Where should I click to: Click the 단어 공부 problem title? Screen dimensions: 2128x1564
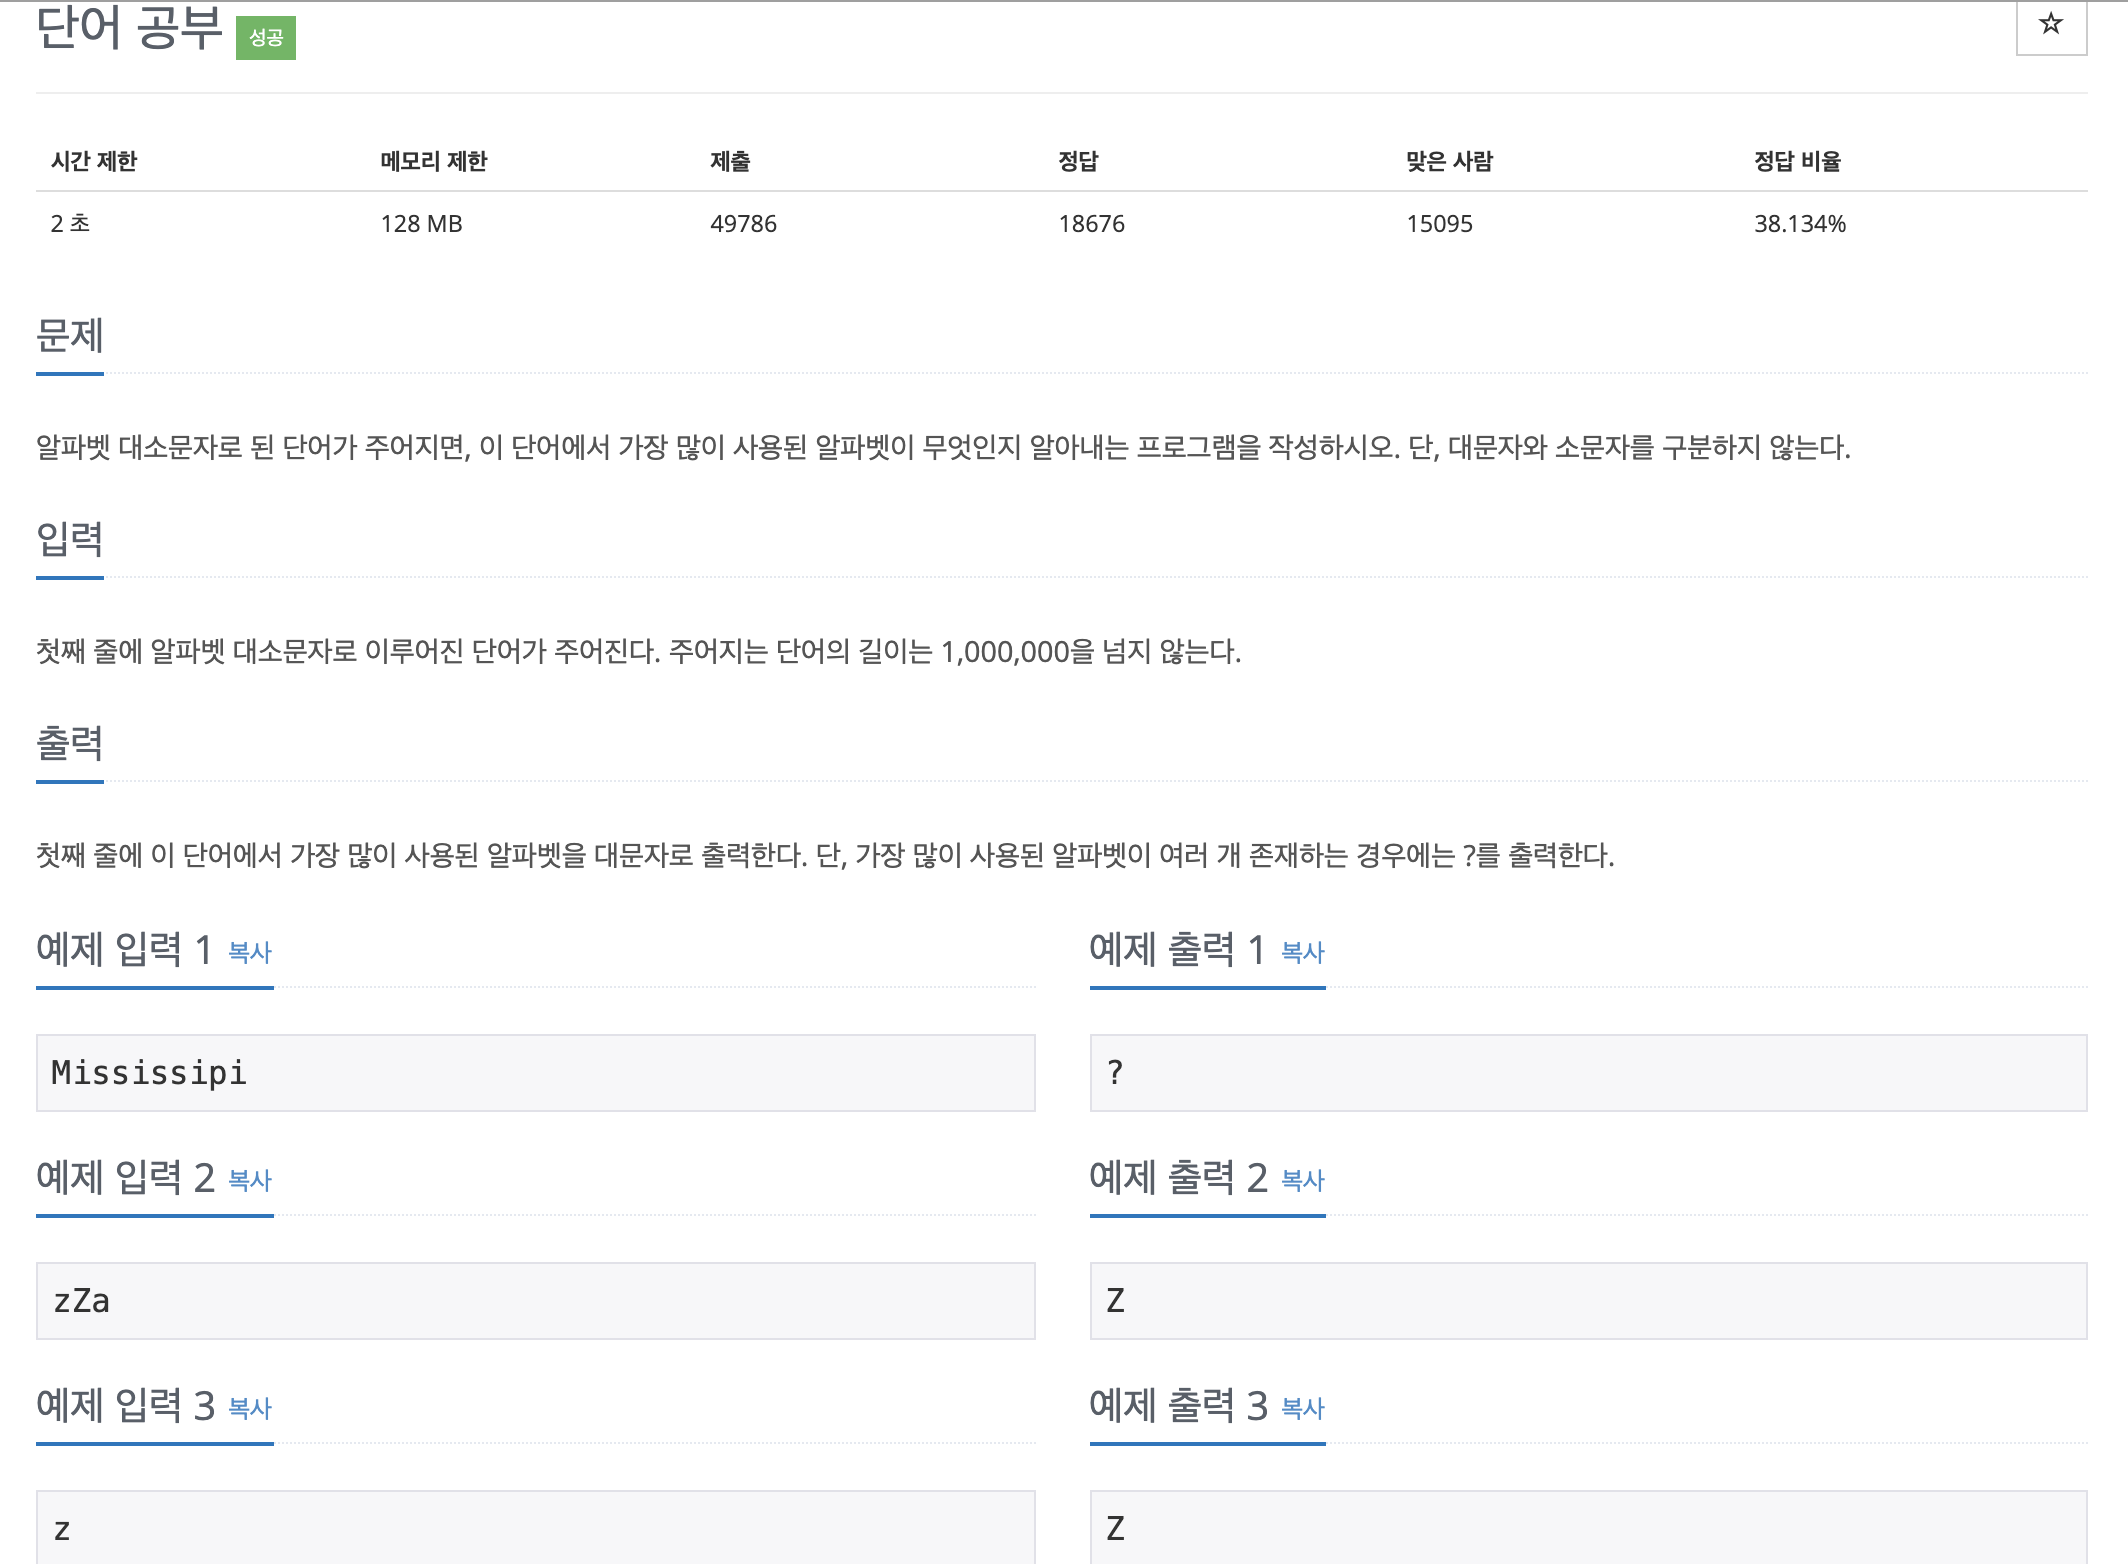129,28
